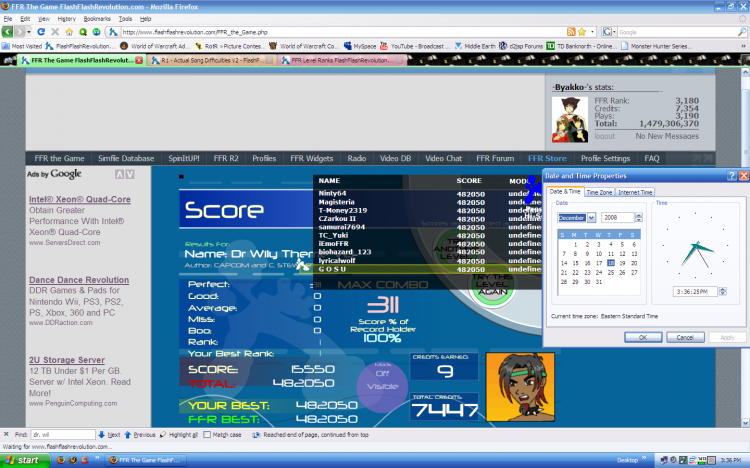Image resolution: width=750 pixels, height=468 pixels.
Task: Click the home icon in navigation toolbar
Action: tap(69, 32)
